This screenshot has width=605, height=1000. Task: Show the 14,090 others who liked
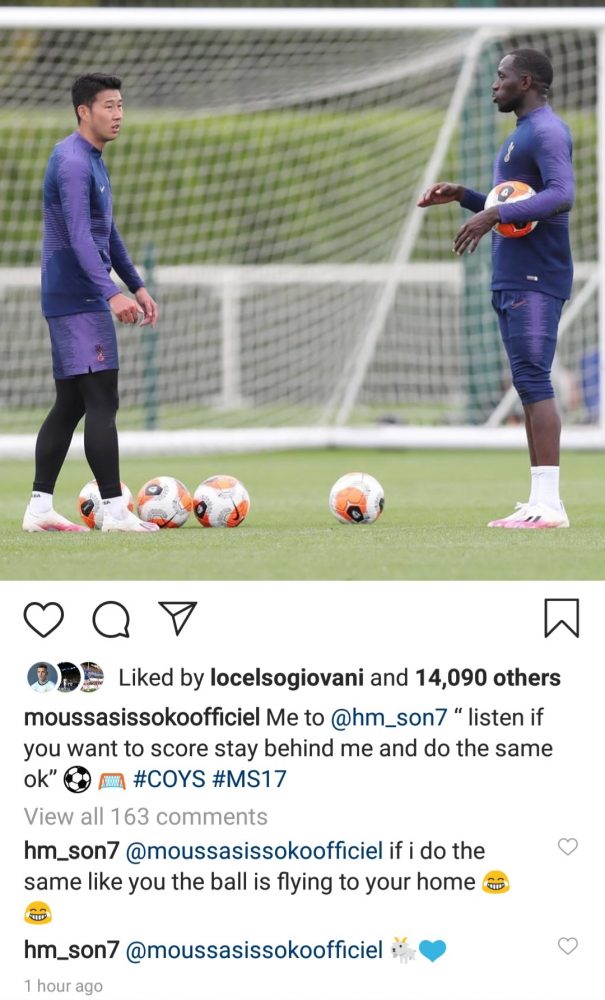click(488, 677)
